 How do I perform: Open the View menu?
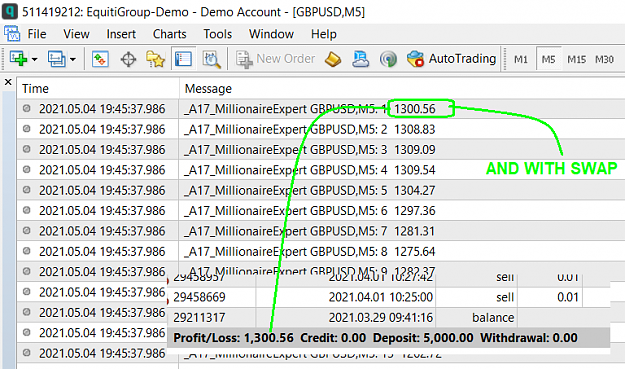tap(76, 34)
